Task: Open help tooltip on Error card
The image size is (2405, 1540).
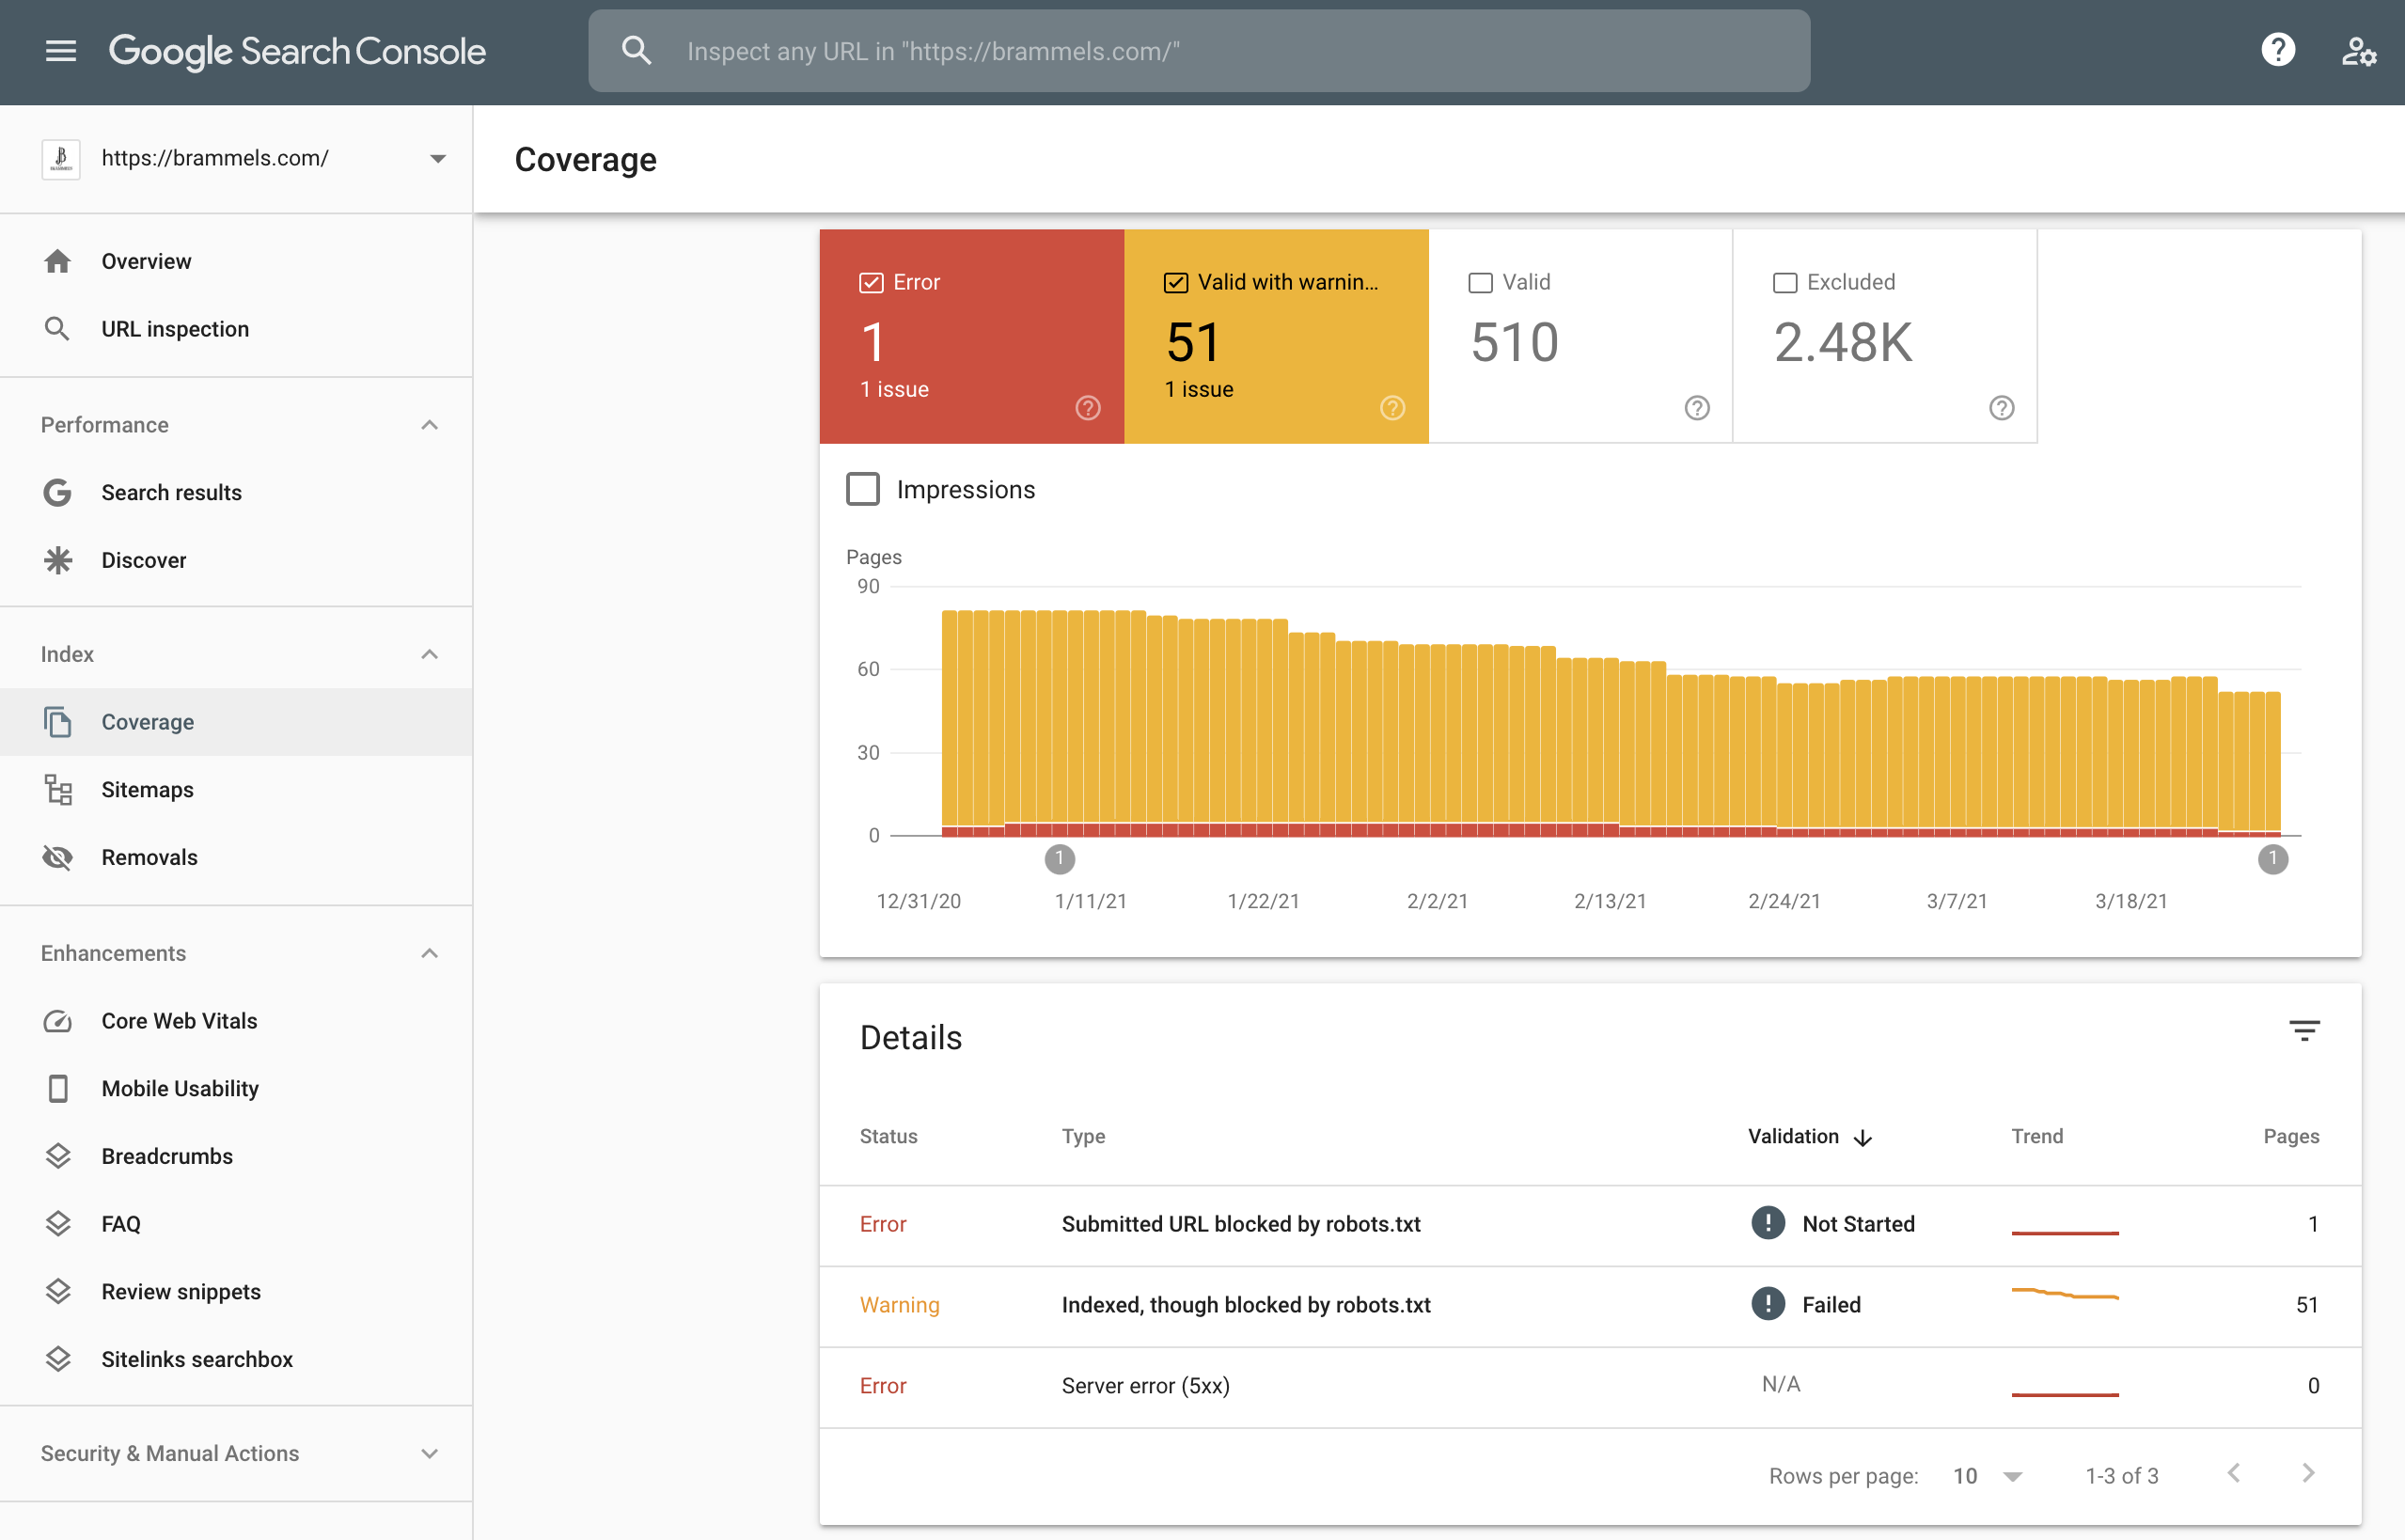Action: (x=1088, y=408)
